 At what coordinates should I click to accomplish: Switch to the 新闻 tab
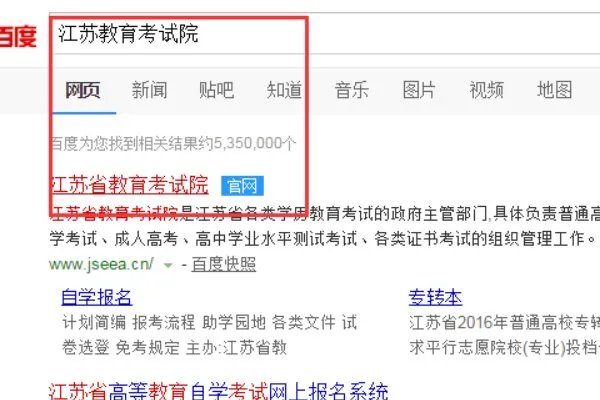pos(150,90)
